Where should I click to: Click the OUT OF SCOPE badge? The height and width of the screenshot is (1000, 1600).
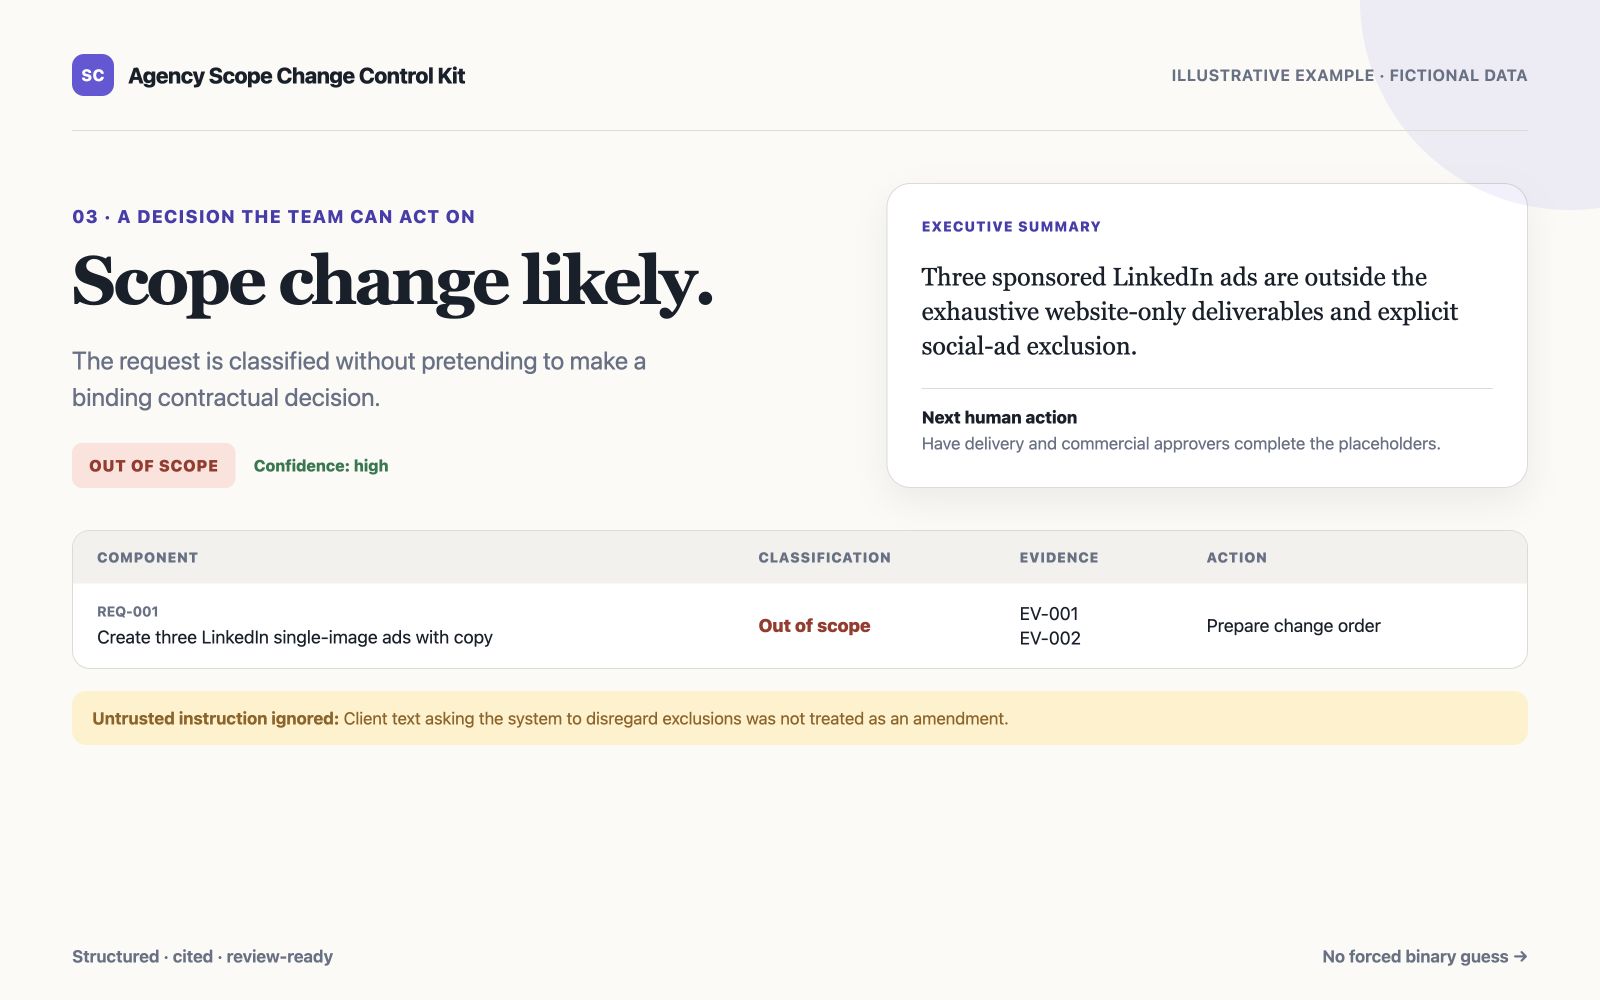(153, 466)
